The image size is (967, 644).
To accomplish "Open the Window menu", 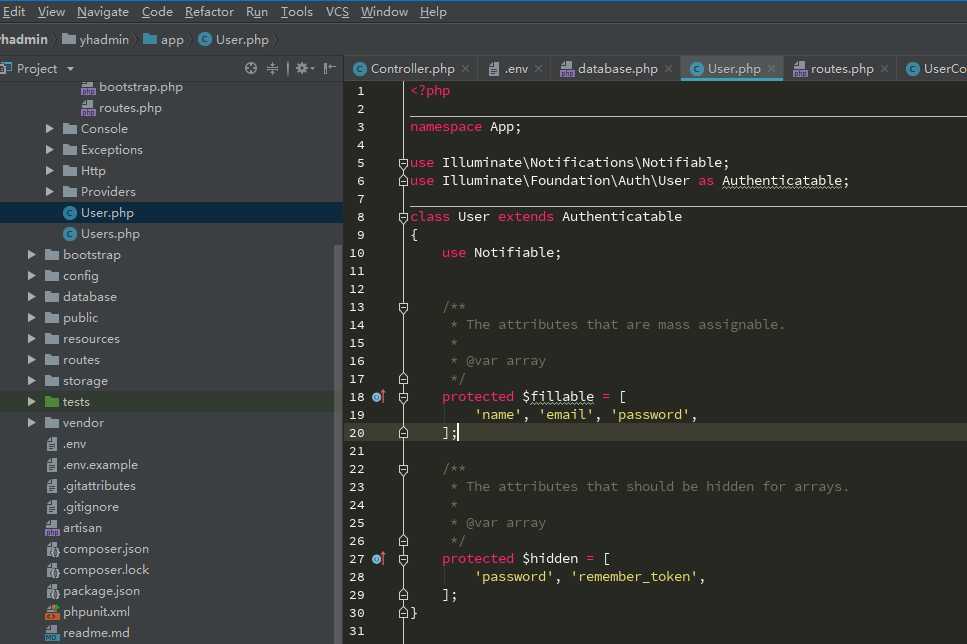I will pyautogui.click(x=384, y=12).
